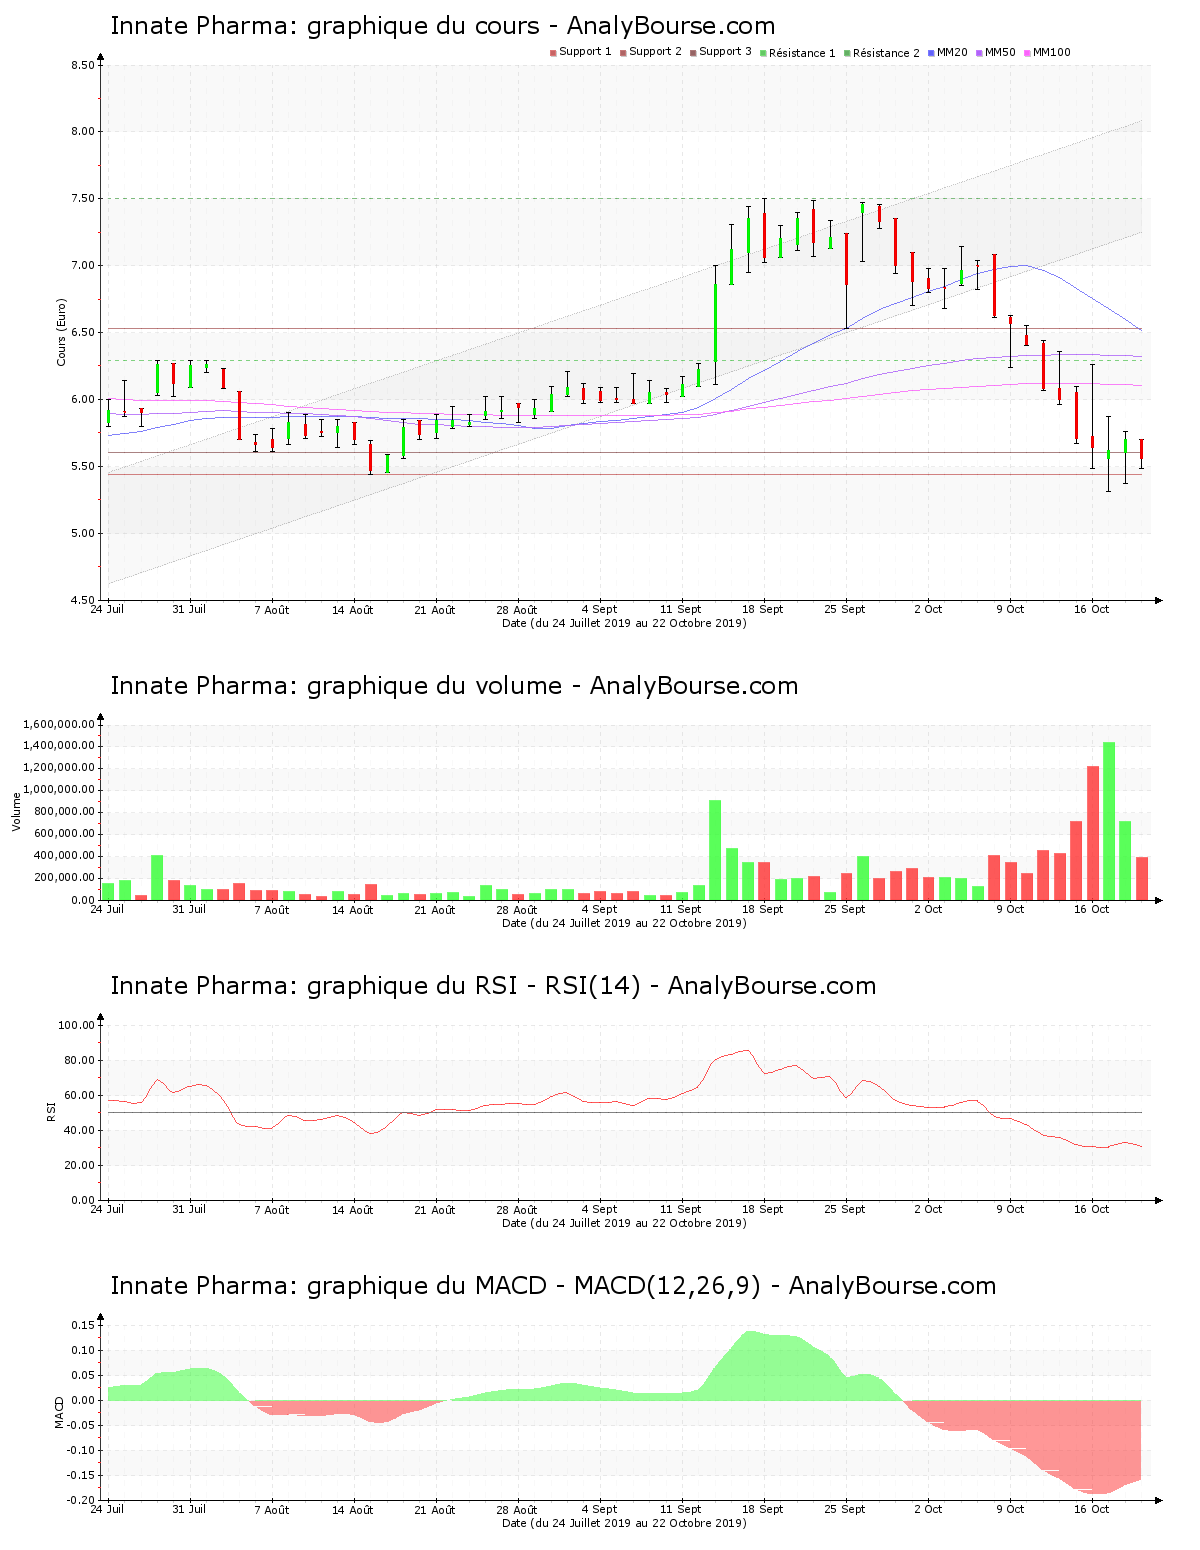Click '2 Oct' date label on MACD chart

(927, 1509)
